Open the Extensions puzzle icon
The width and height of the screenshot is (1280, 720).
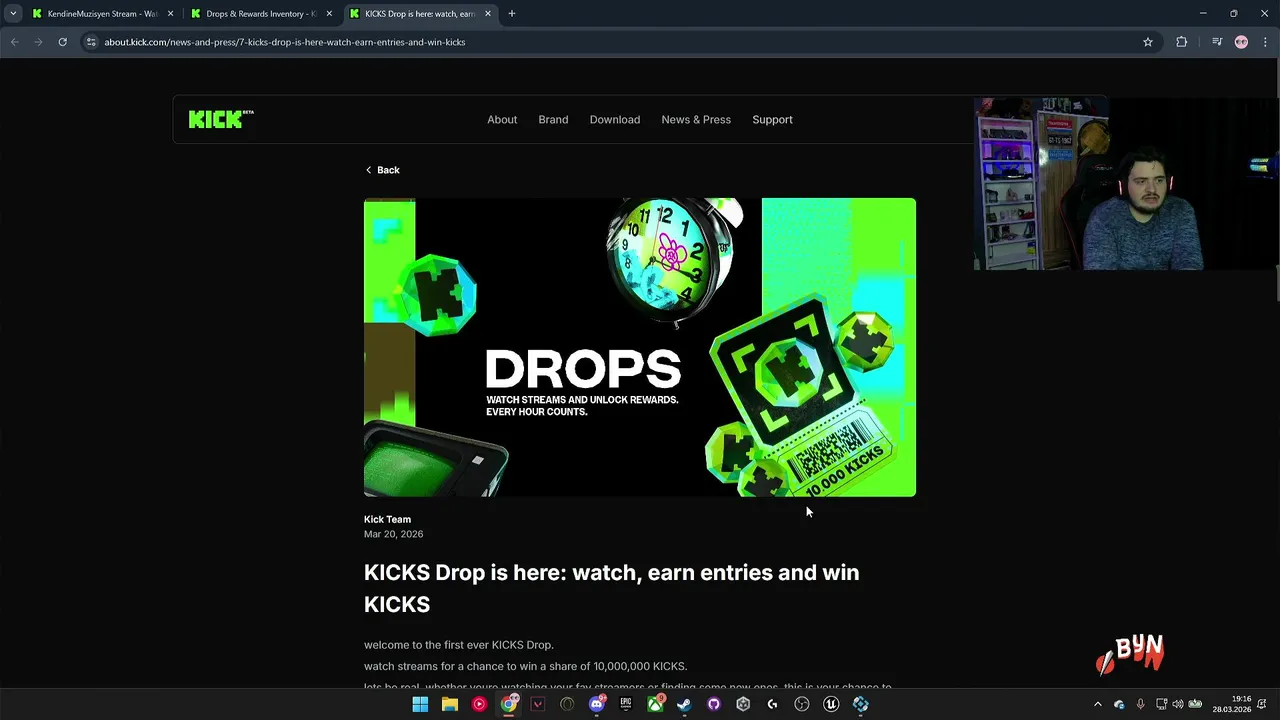[1182, 42]
